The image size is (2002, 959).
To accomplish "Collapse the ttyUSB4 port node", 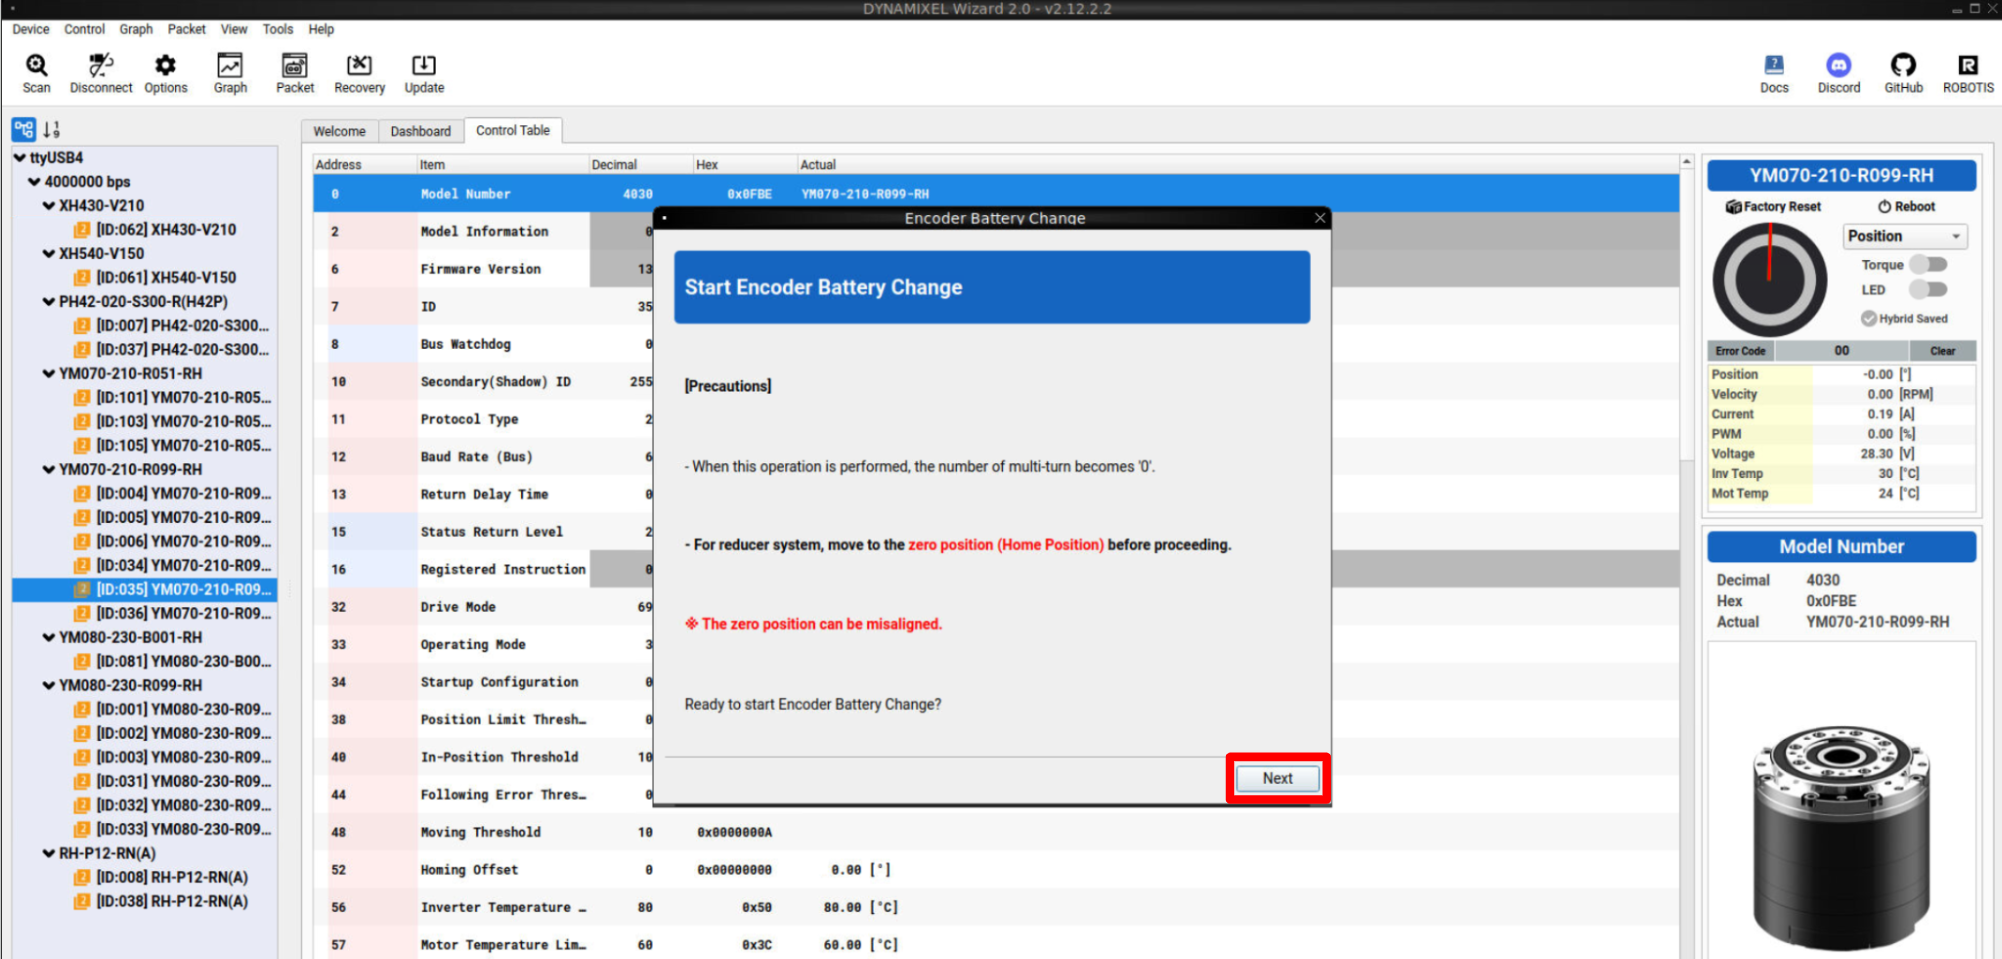I will tap(20, 158).
